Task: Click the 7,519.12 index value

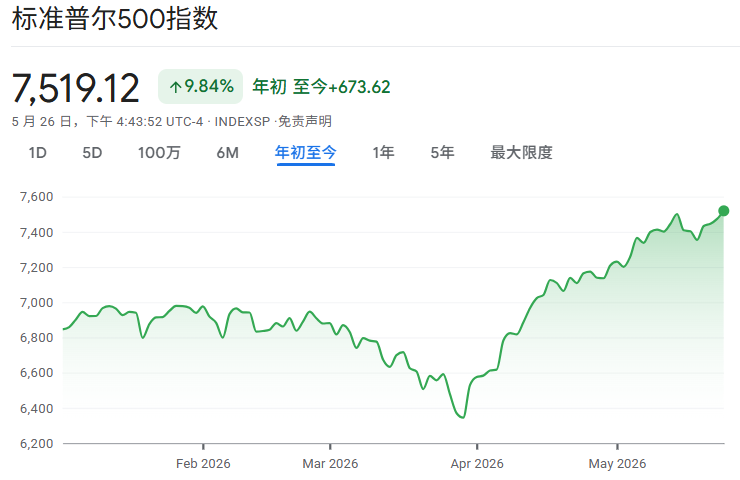Action: tap(76, 88)
